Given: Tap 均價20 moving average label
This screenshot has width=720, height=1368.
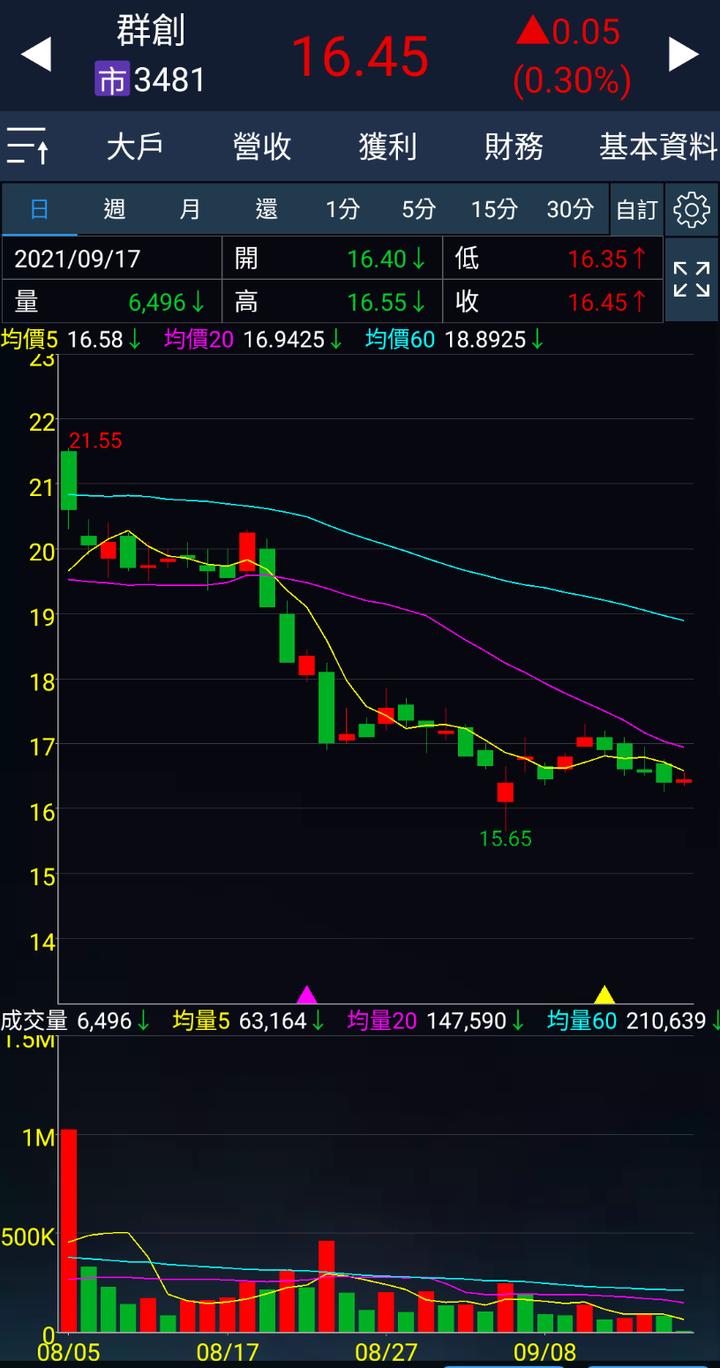Looking at the screenshot, I should (x=200, y=340).
